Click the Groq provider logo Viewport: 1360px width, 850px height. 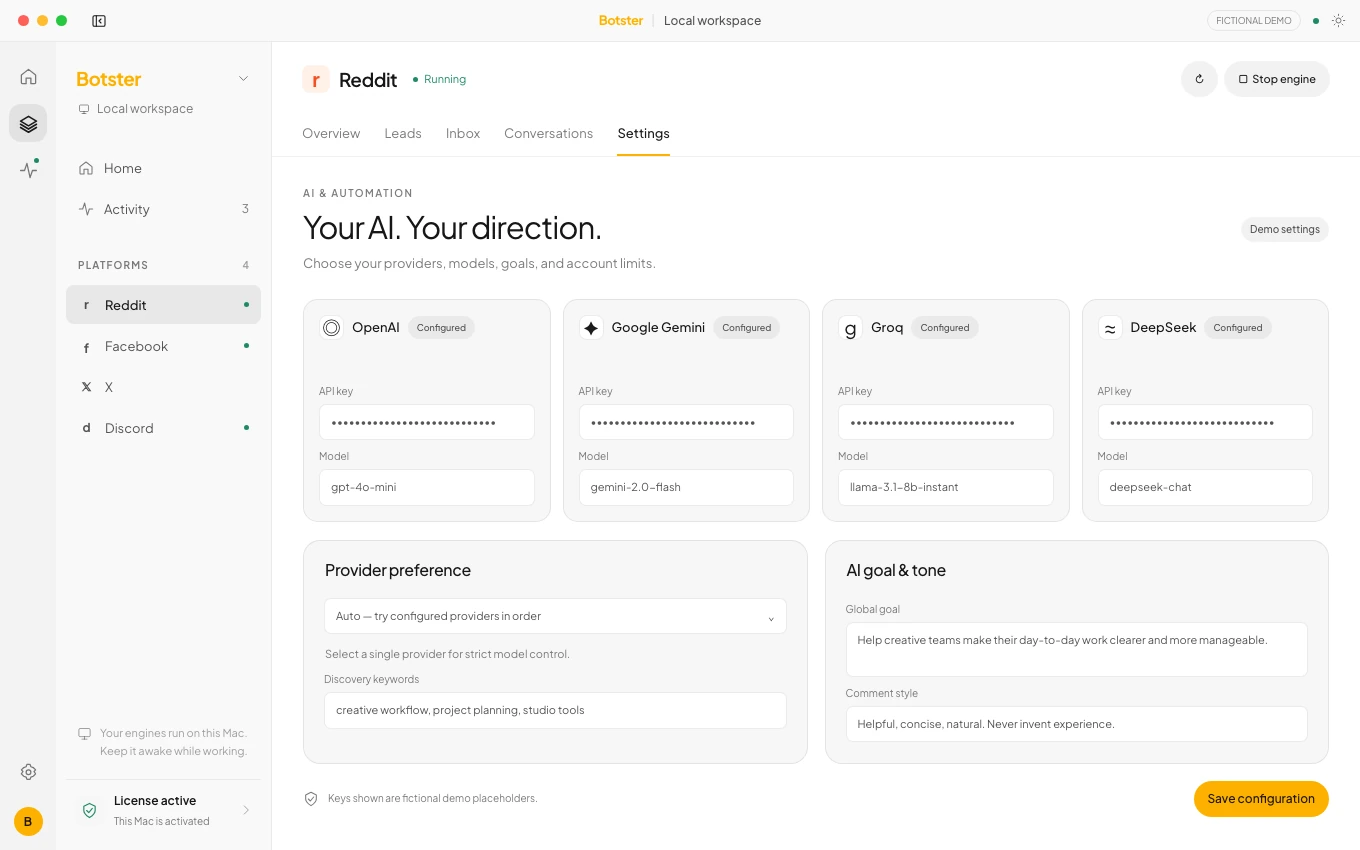850,328
